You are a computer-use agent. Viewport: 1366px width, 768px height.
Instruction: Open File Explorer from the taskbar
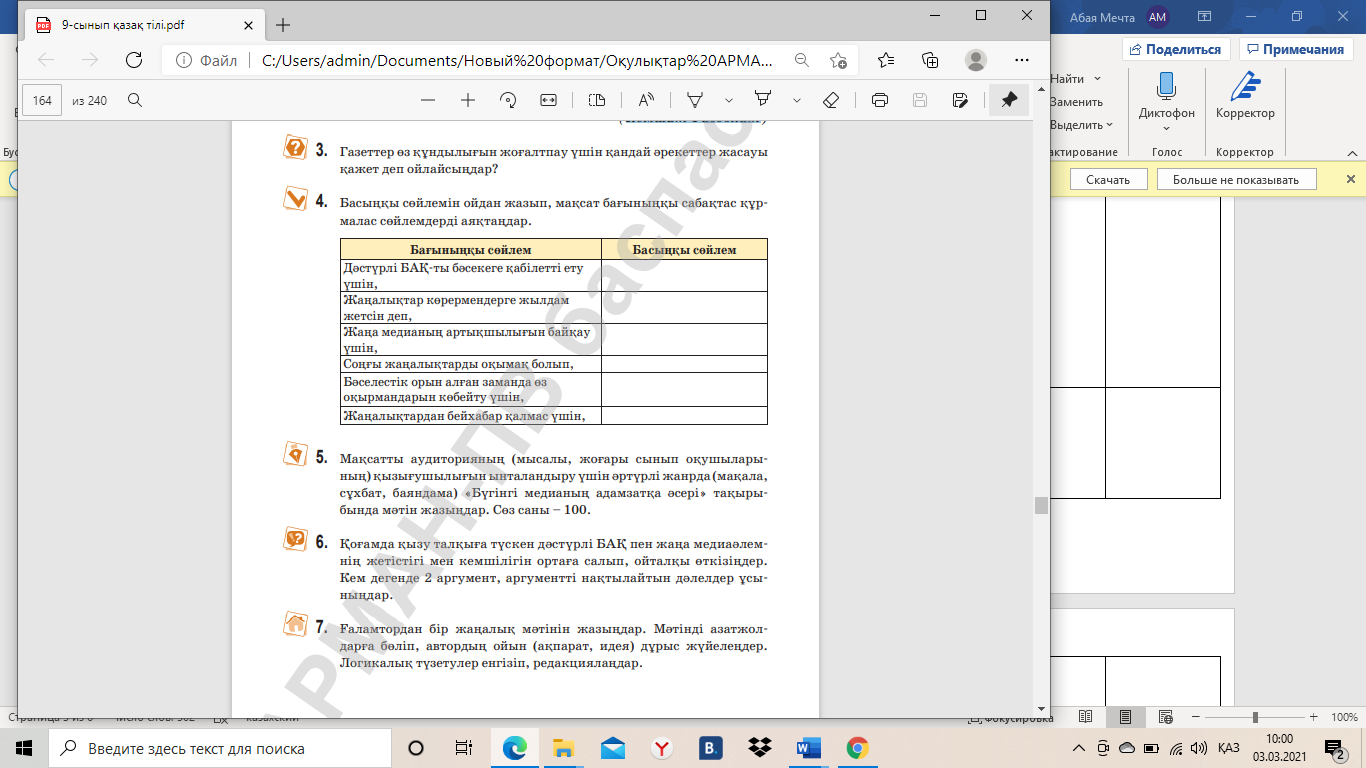point(564,748)
